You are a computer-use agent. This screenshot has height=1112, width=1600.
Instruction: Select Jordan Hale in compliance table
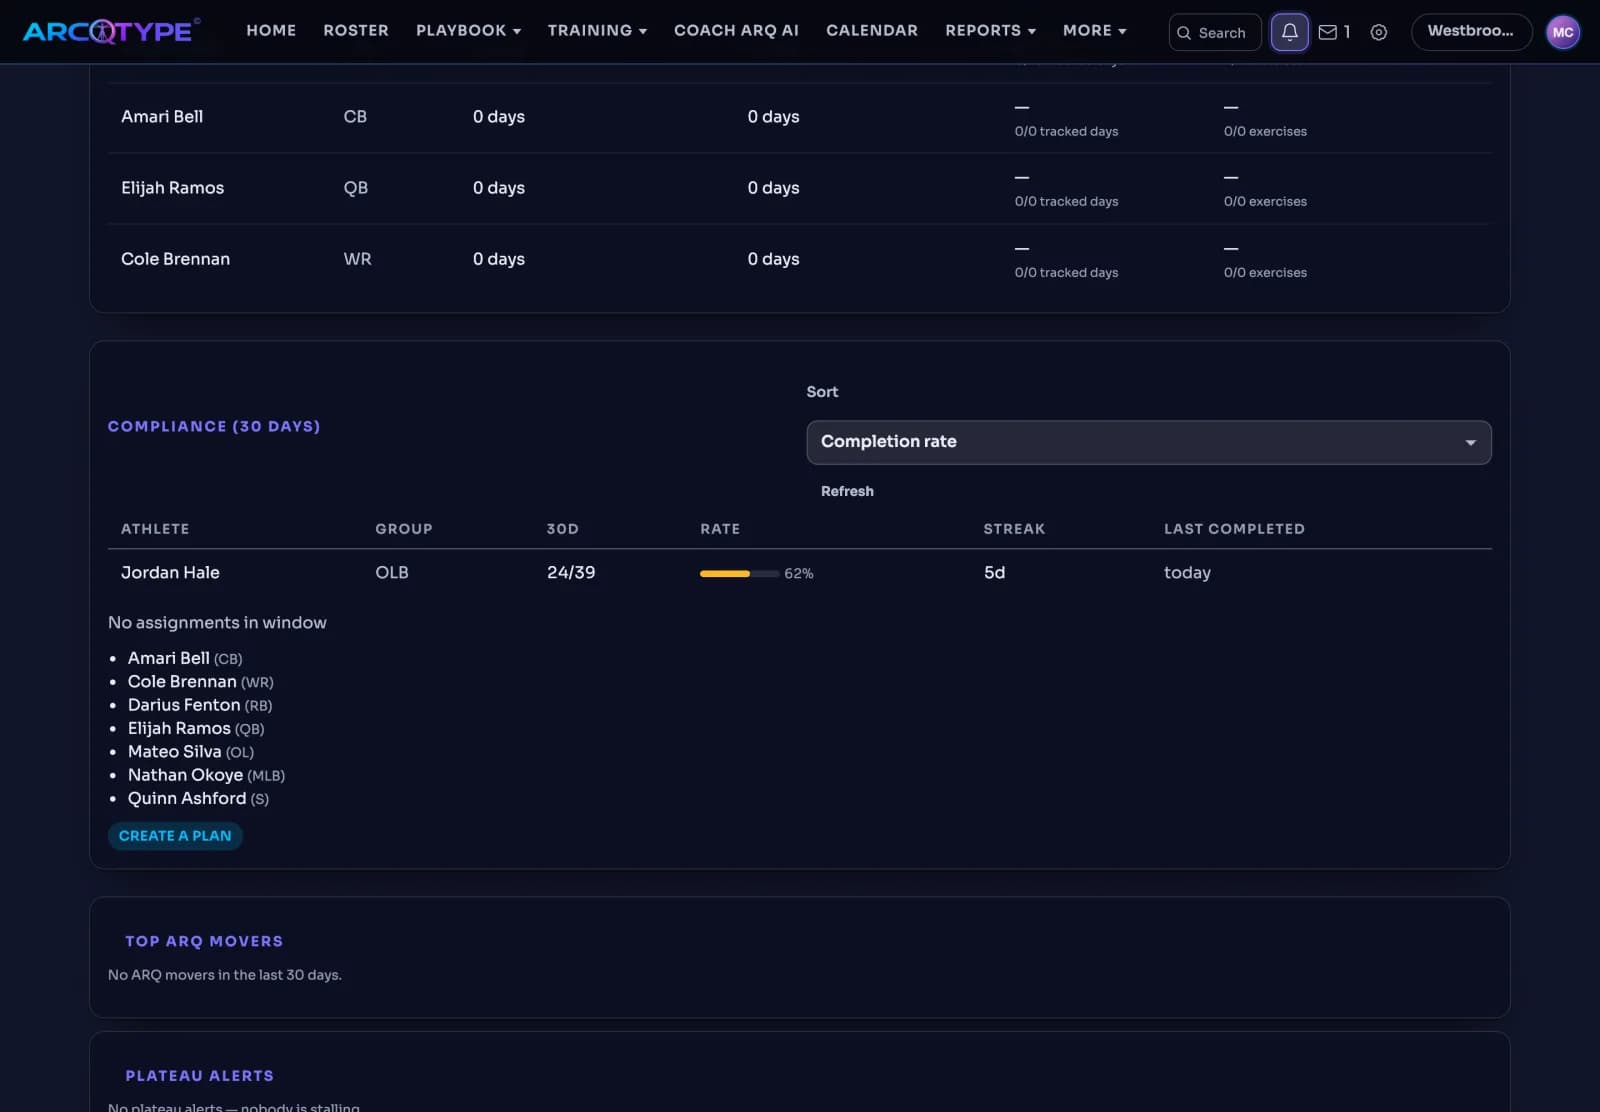(x=170, y=572)
